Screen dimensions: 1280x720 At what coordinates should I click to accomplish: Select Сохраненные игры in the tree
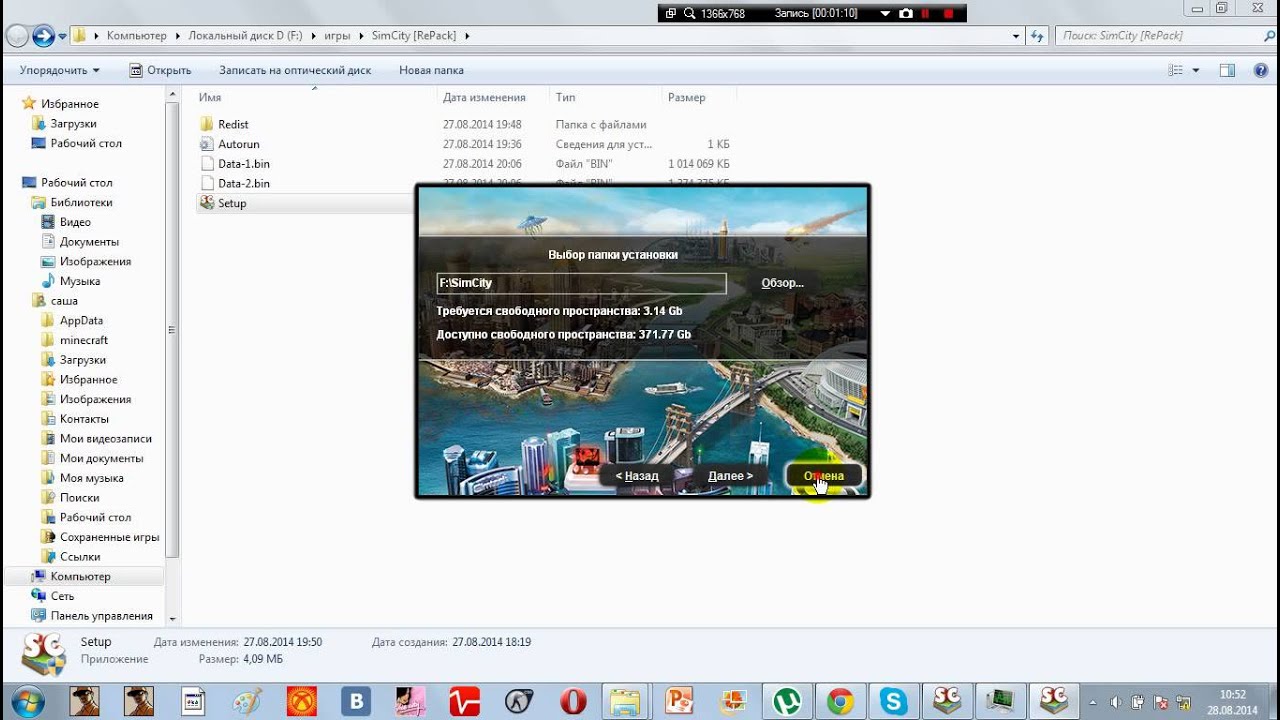(109, 537)
